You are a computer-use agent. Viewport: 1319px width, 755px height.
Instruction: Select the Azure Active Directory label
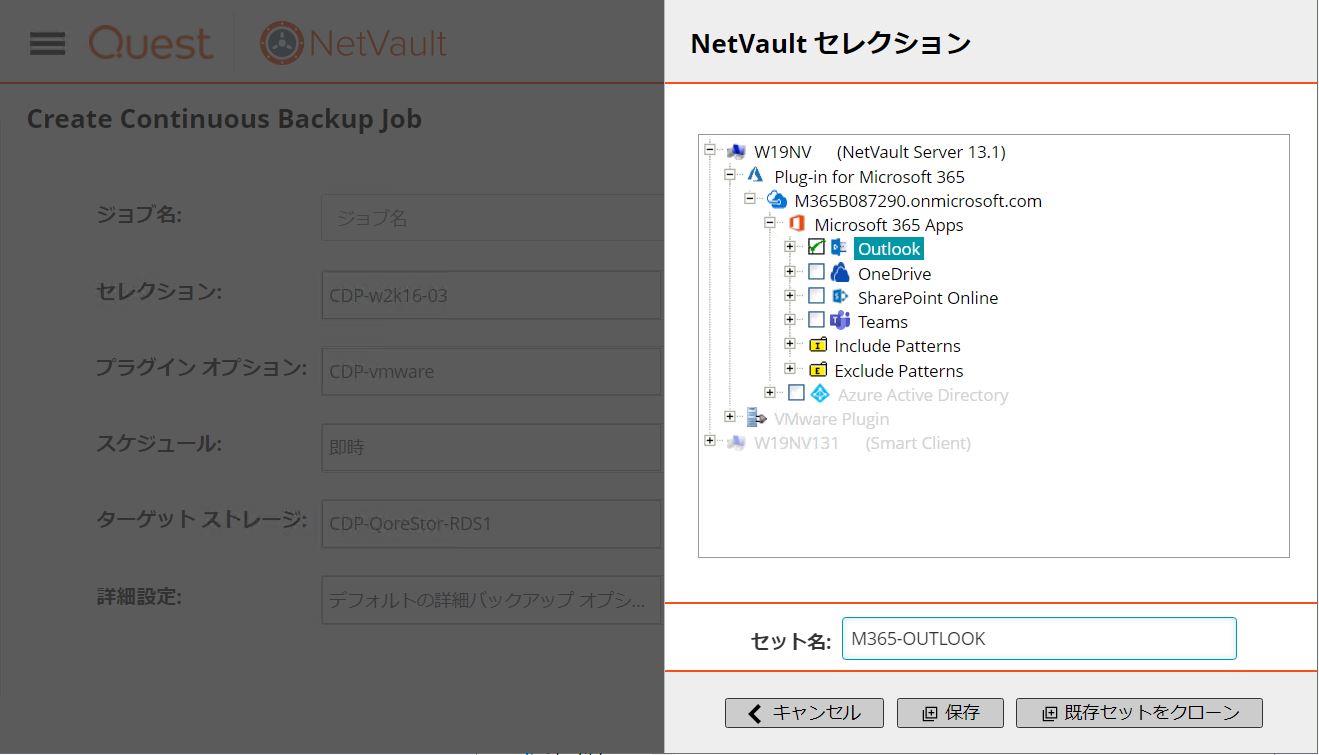pos(923,395)
